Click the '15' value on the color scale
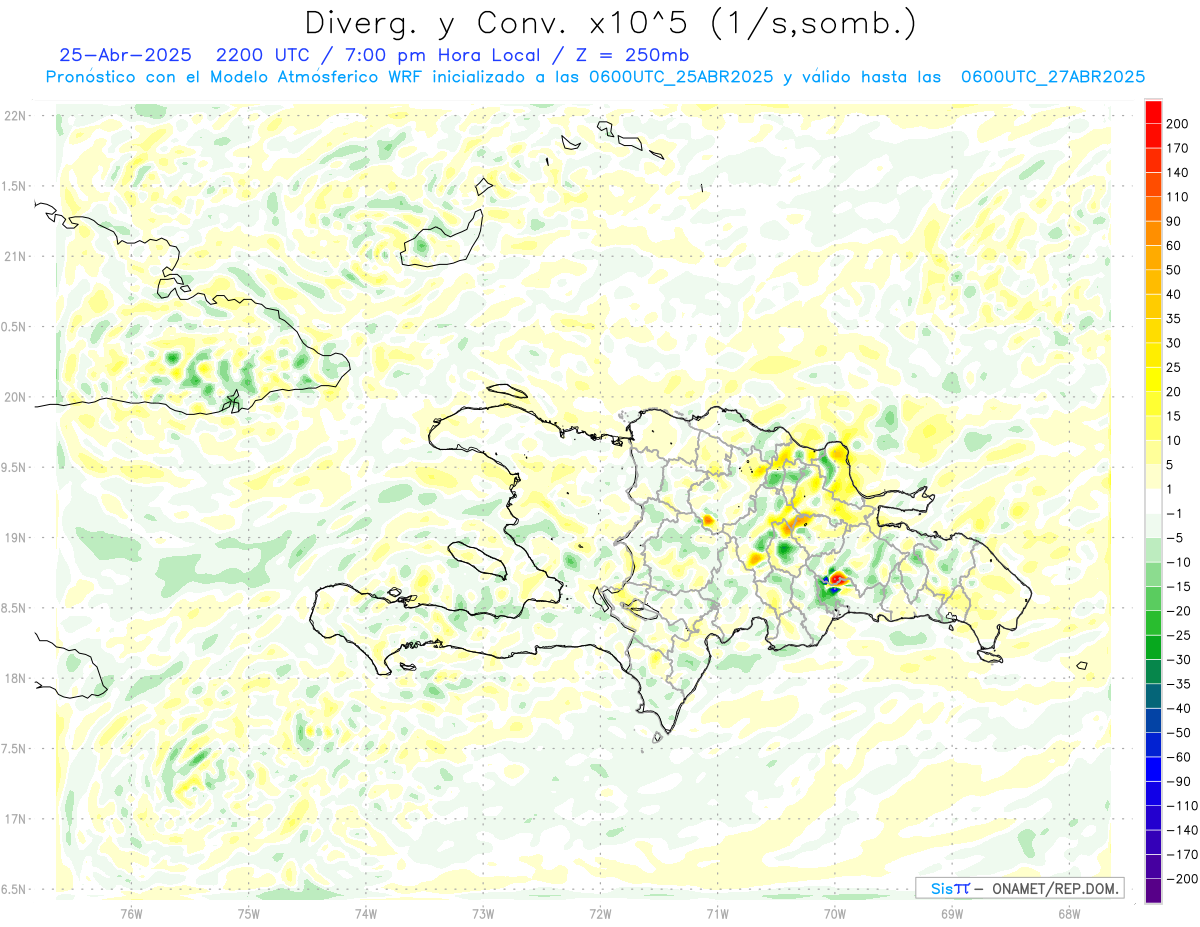This screenshot has height=927, width=1200. (x=1174, y=417)
